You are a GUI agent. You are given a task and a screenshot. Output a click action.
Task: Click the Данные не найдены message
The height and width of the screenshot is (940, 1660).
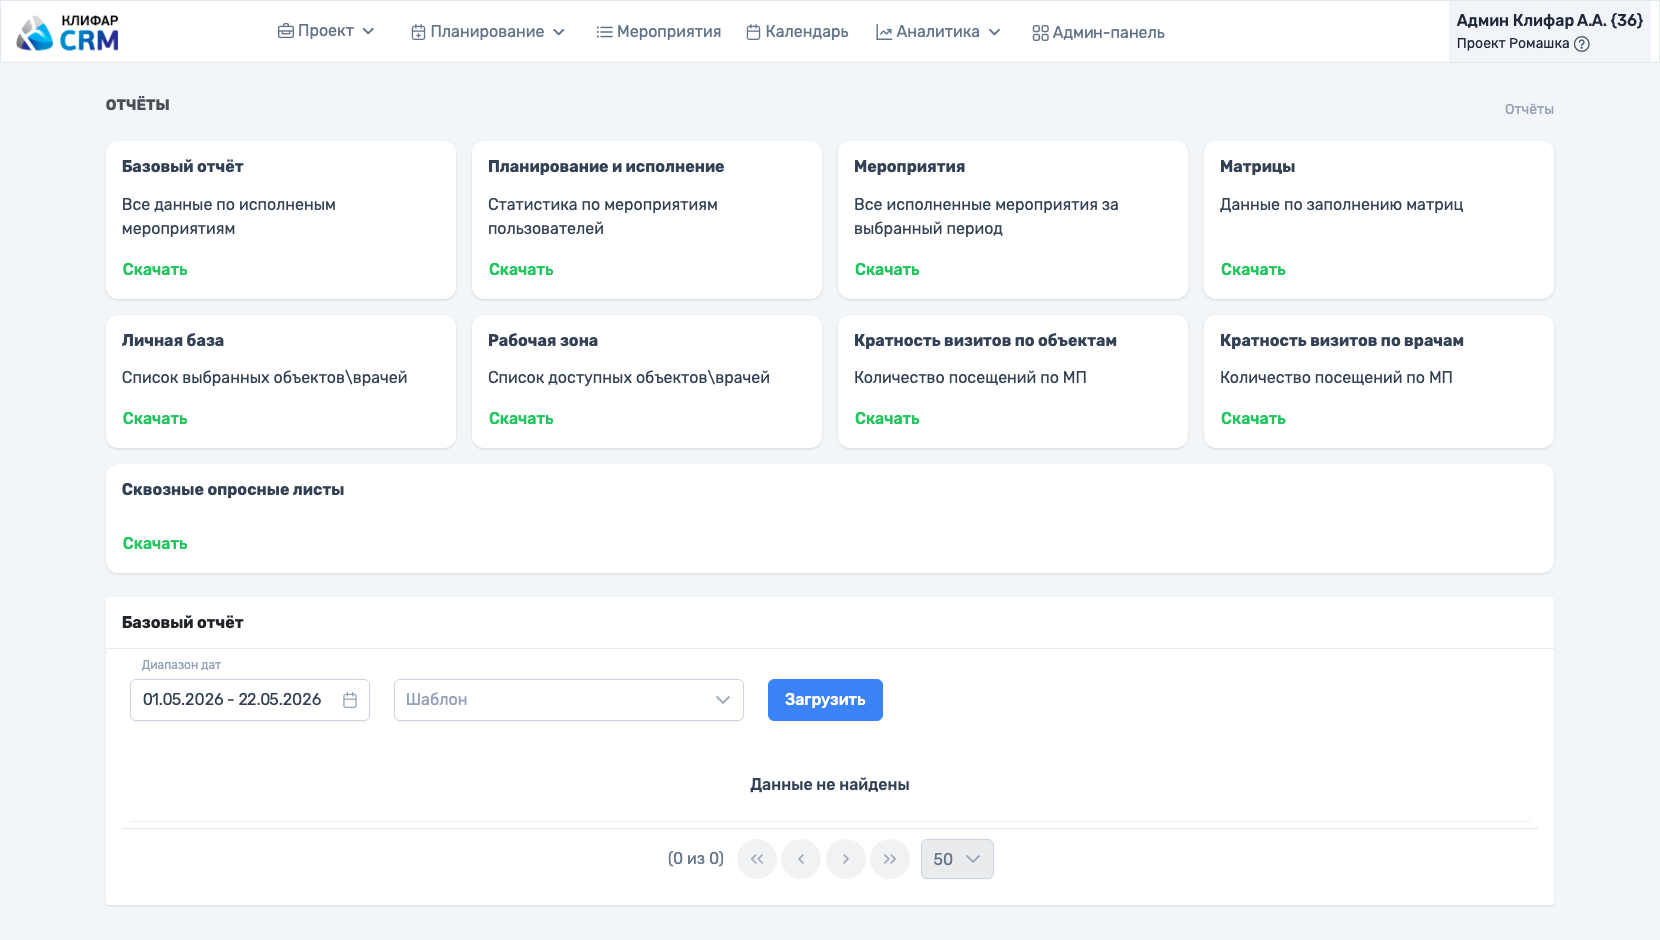point(830,785)
